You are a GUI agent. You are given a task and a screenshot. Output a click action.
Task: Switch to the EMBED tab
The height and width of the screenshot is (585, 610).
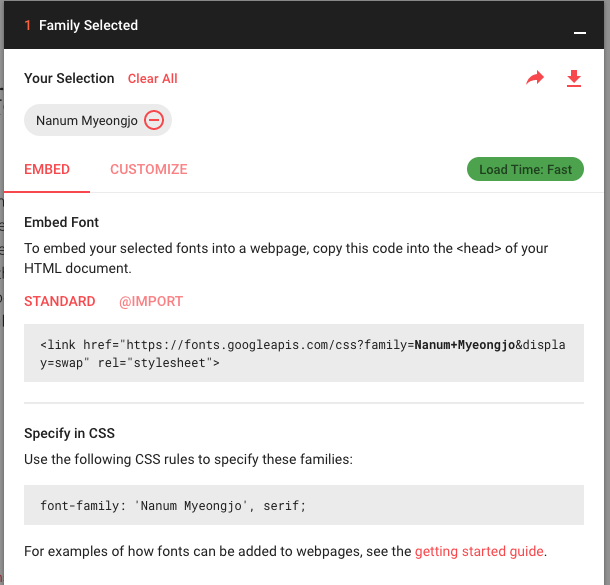[47, 169]
